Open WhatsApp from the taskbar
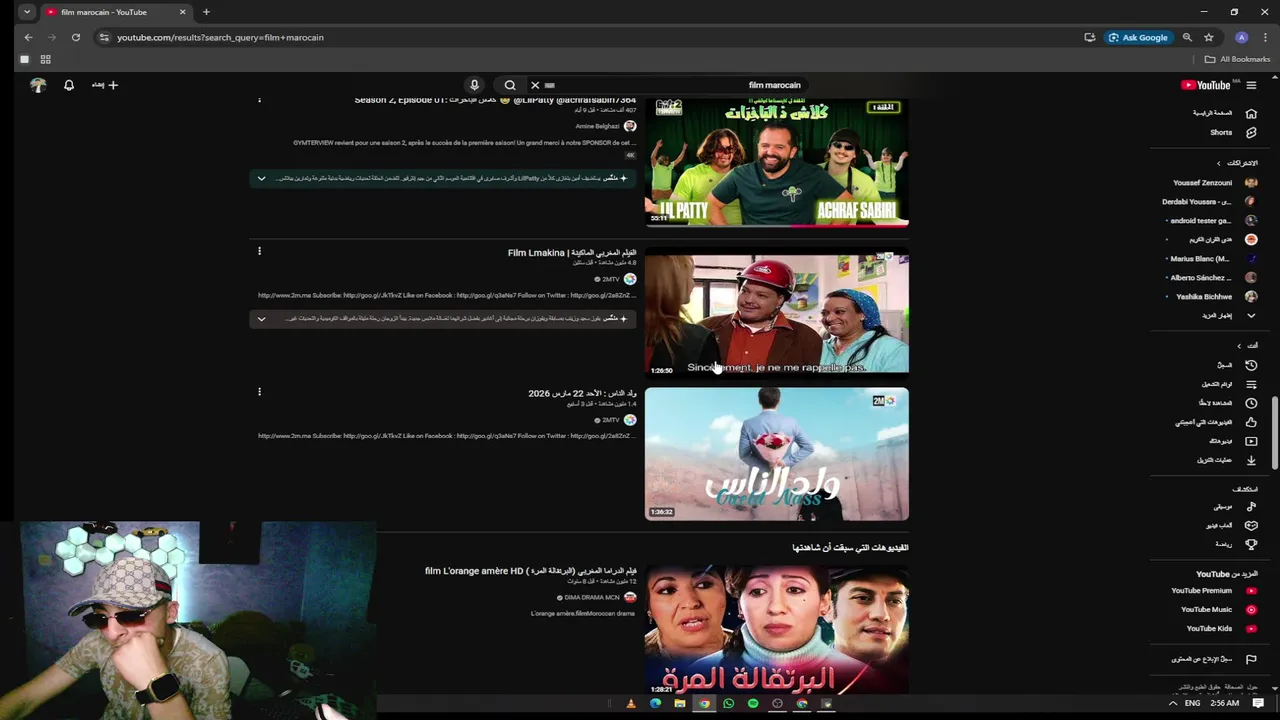 pyautogui.click(x=728, y=704)
